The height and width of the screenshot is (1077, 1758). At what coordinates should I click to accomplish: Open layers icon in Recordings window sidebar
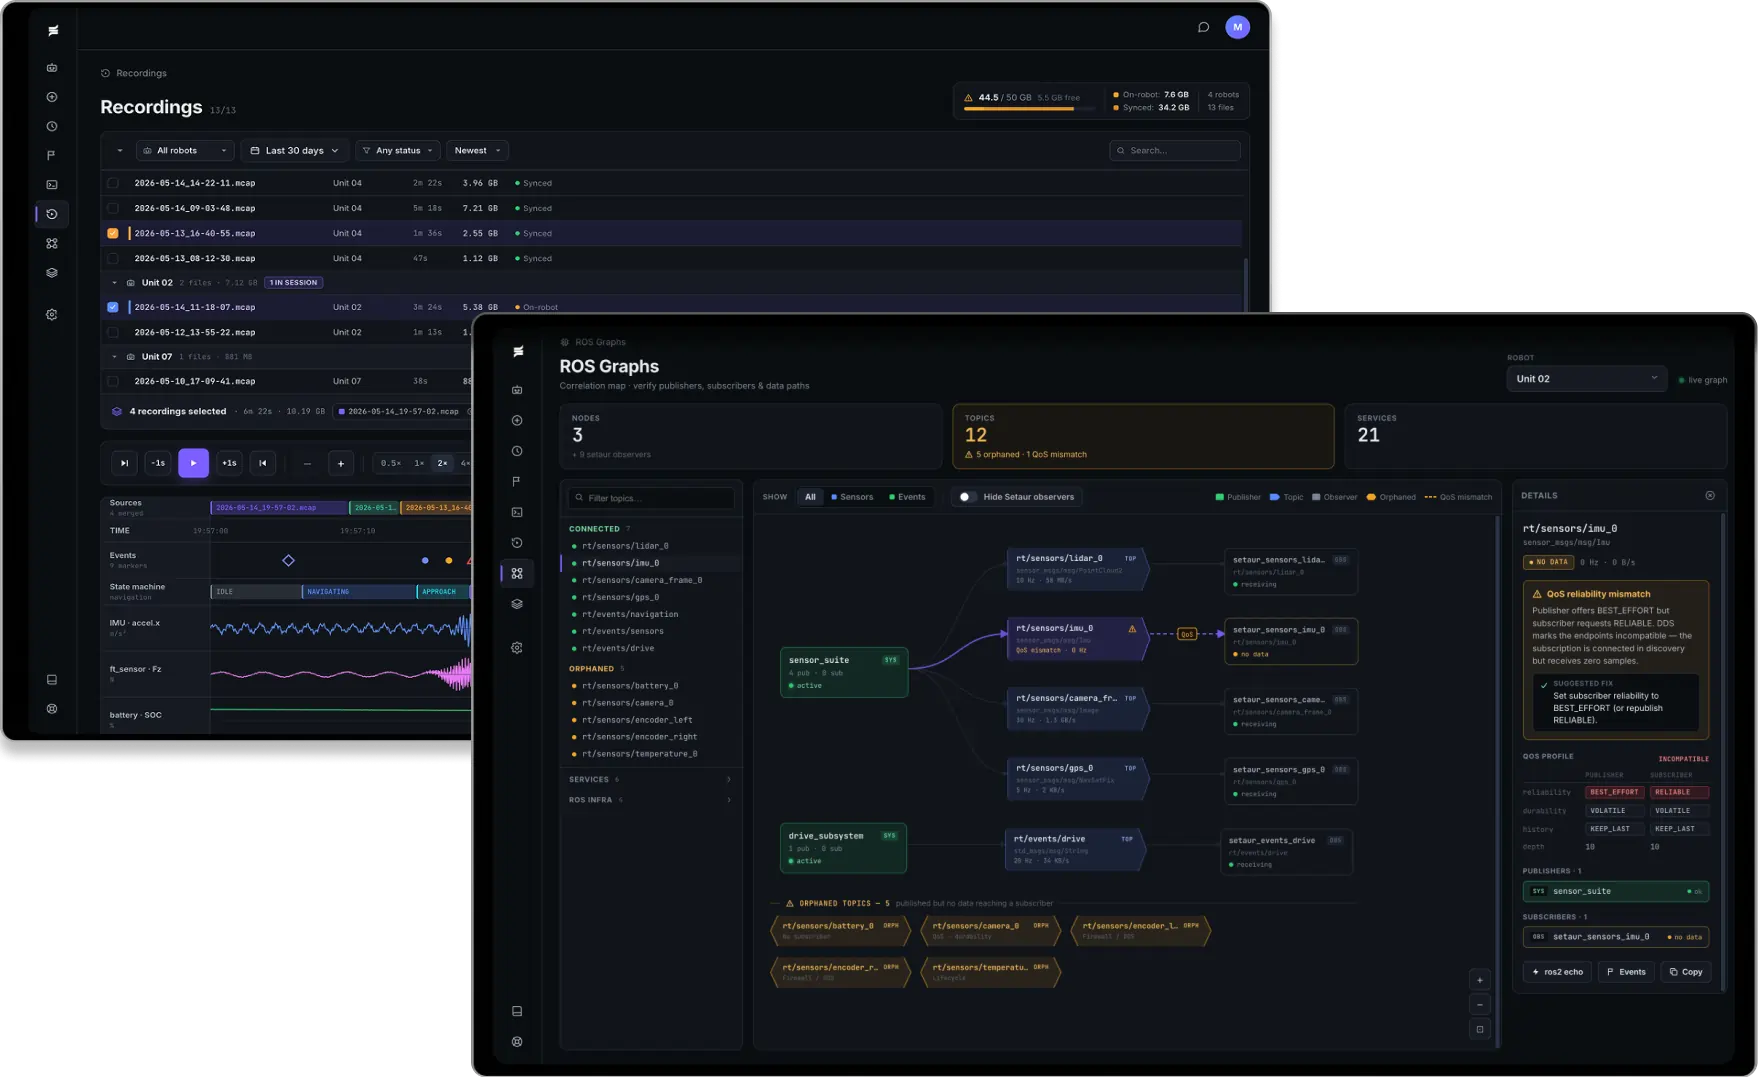pos(52,272)
